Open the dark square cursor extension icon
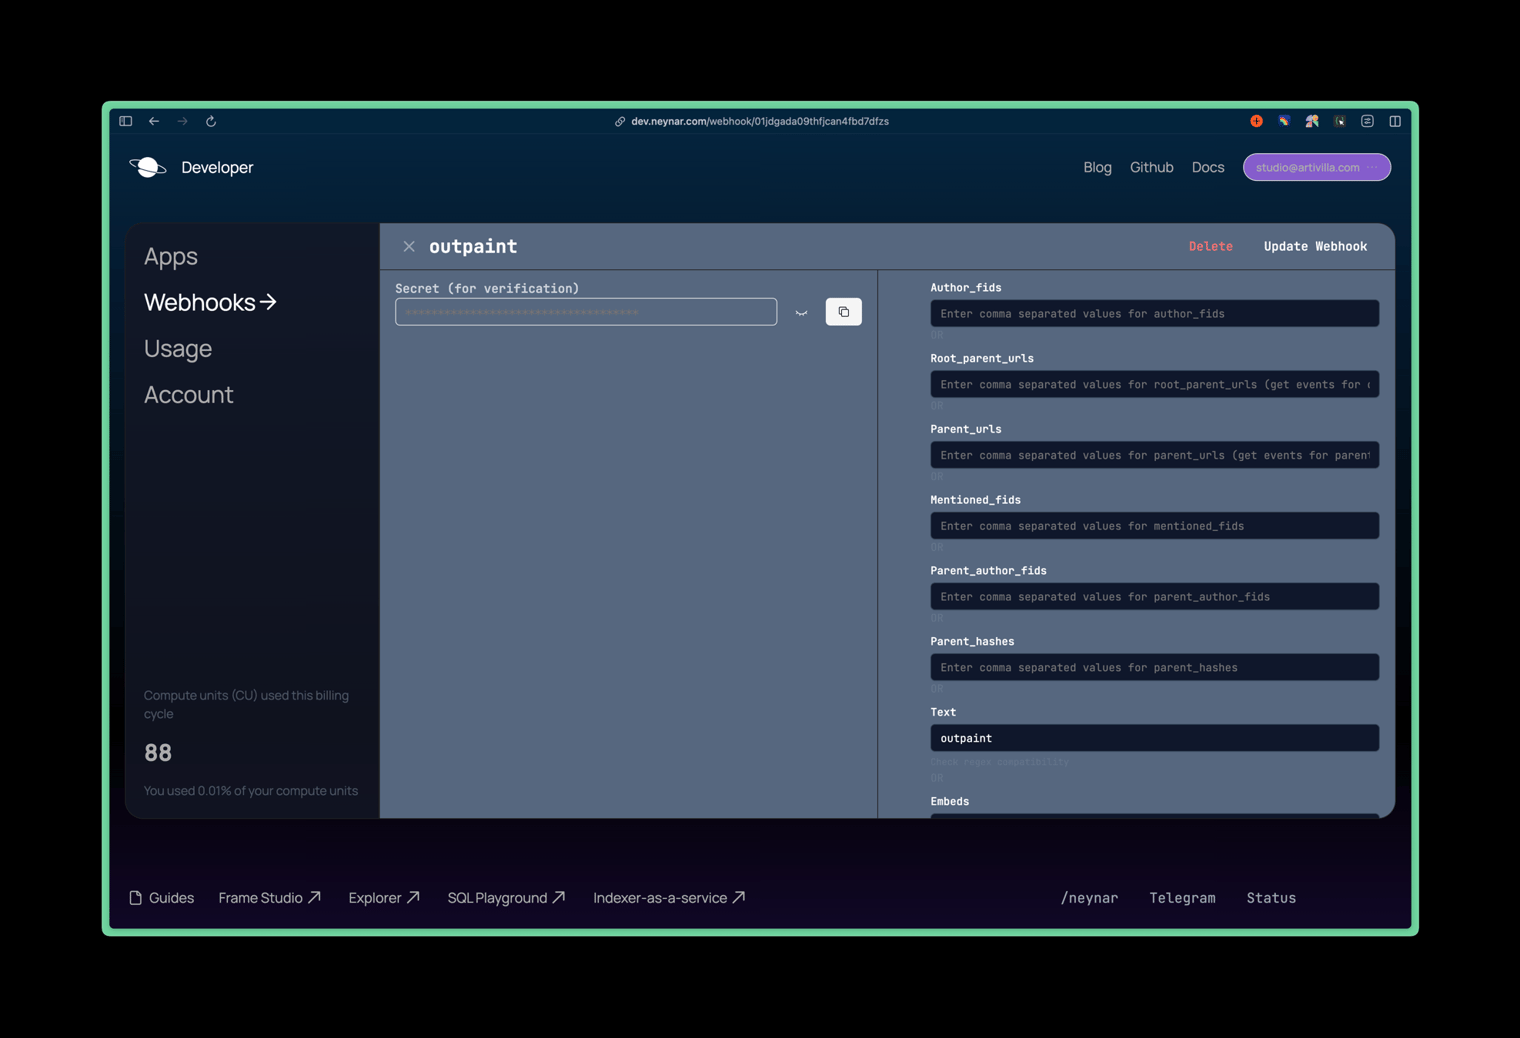 tap(1340, 121)
